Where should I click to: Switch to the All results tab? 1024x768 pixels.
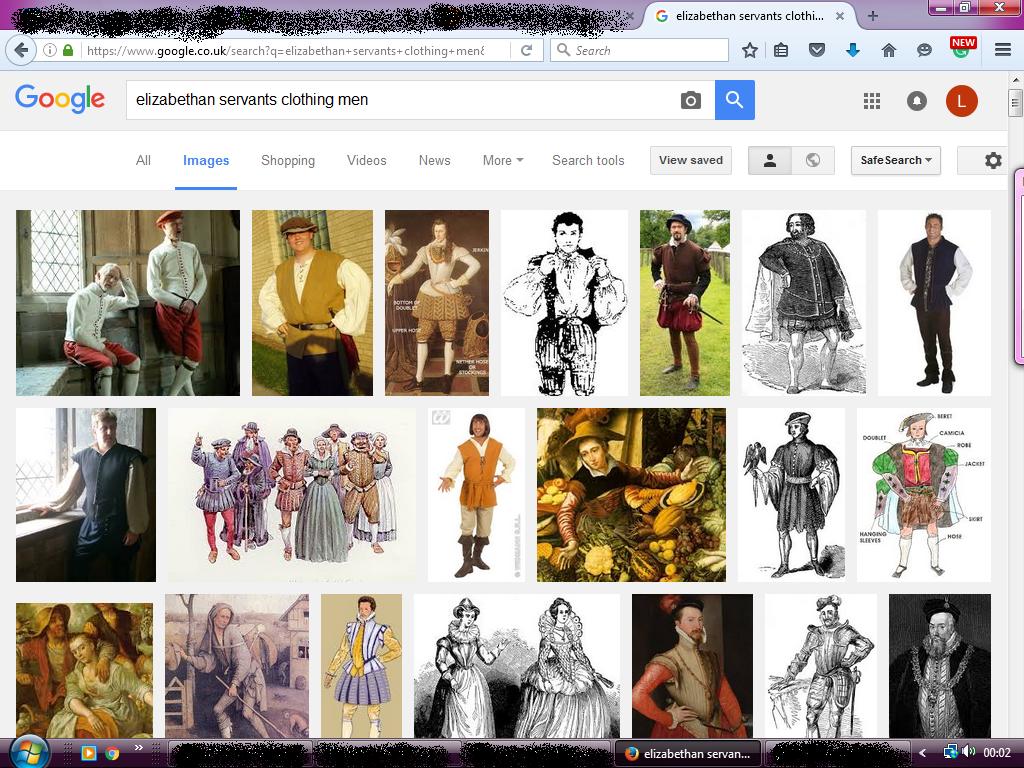point(143,161)
